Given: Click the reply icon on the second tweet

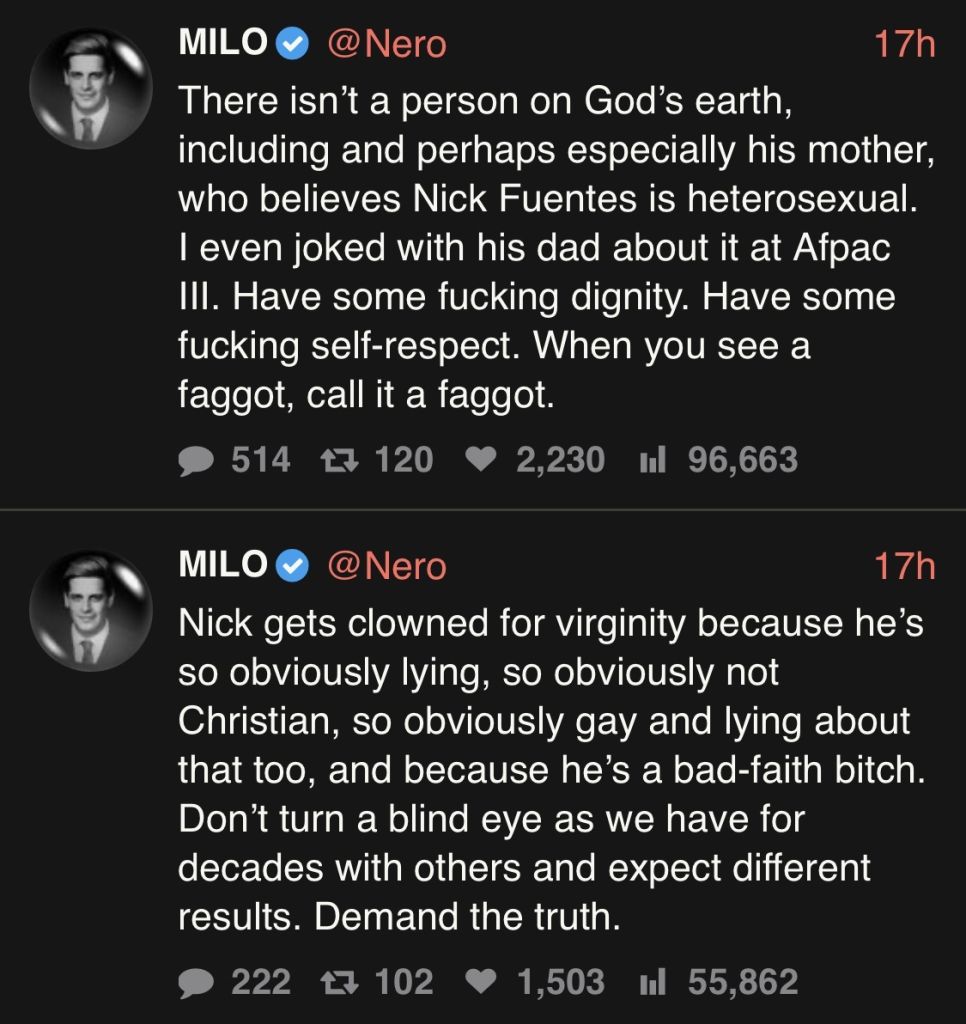Looking at the screenshot, I should (x=198, y=983).
